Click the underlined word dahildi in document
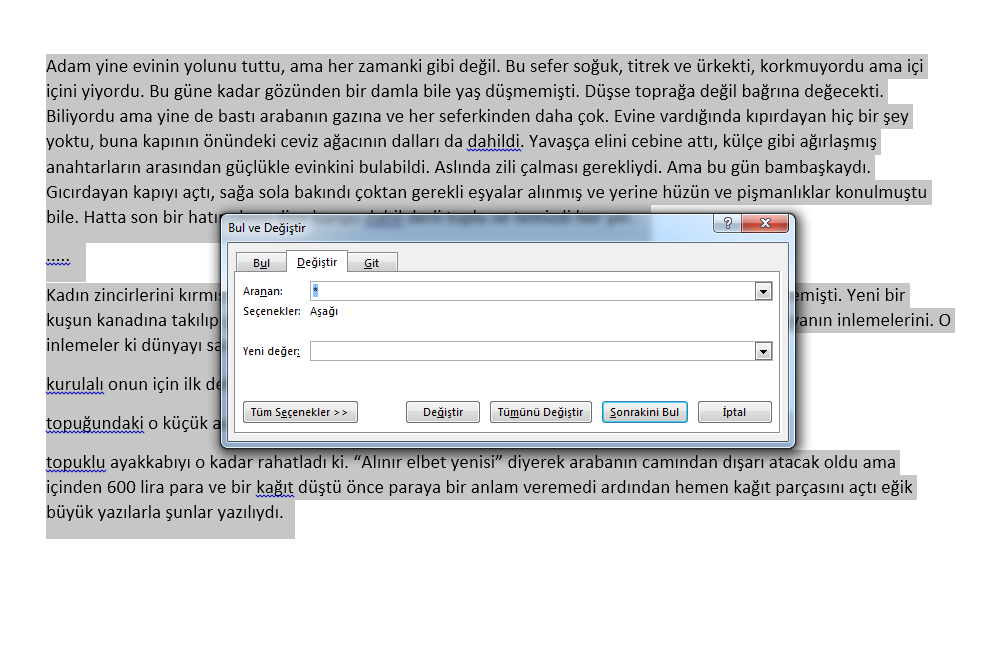Image resolution: width=988 pixels, height=658 pixels. (494, 141)
